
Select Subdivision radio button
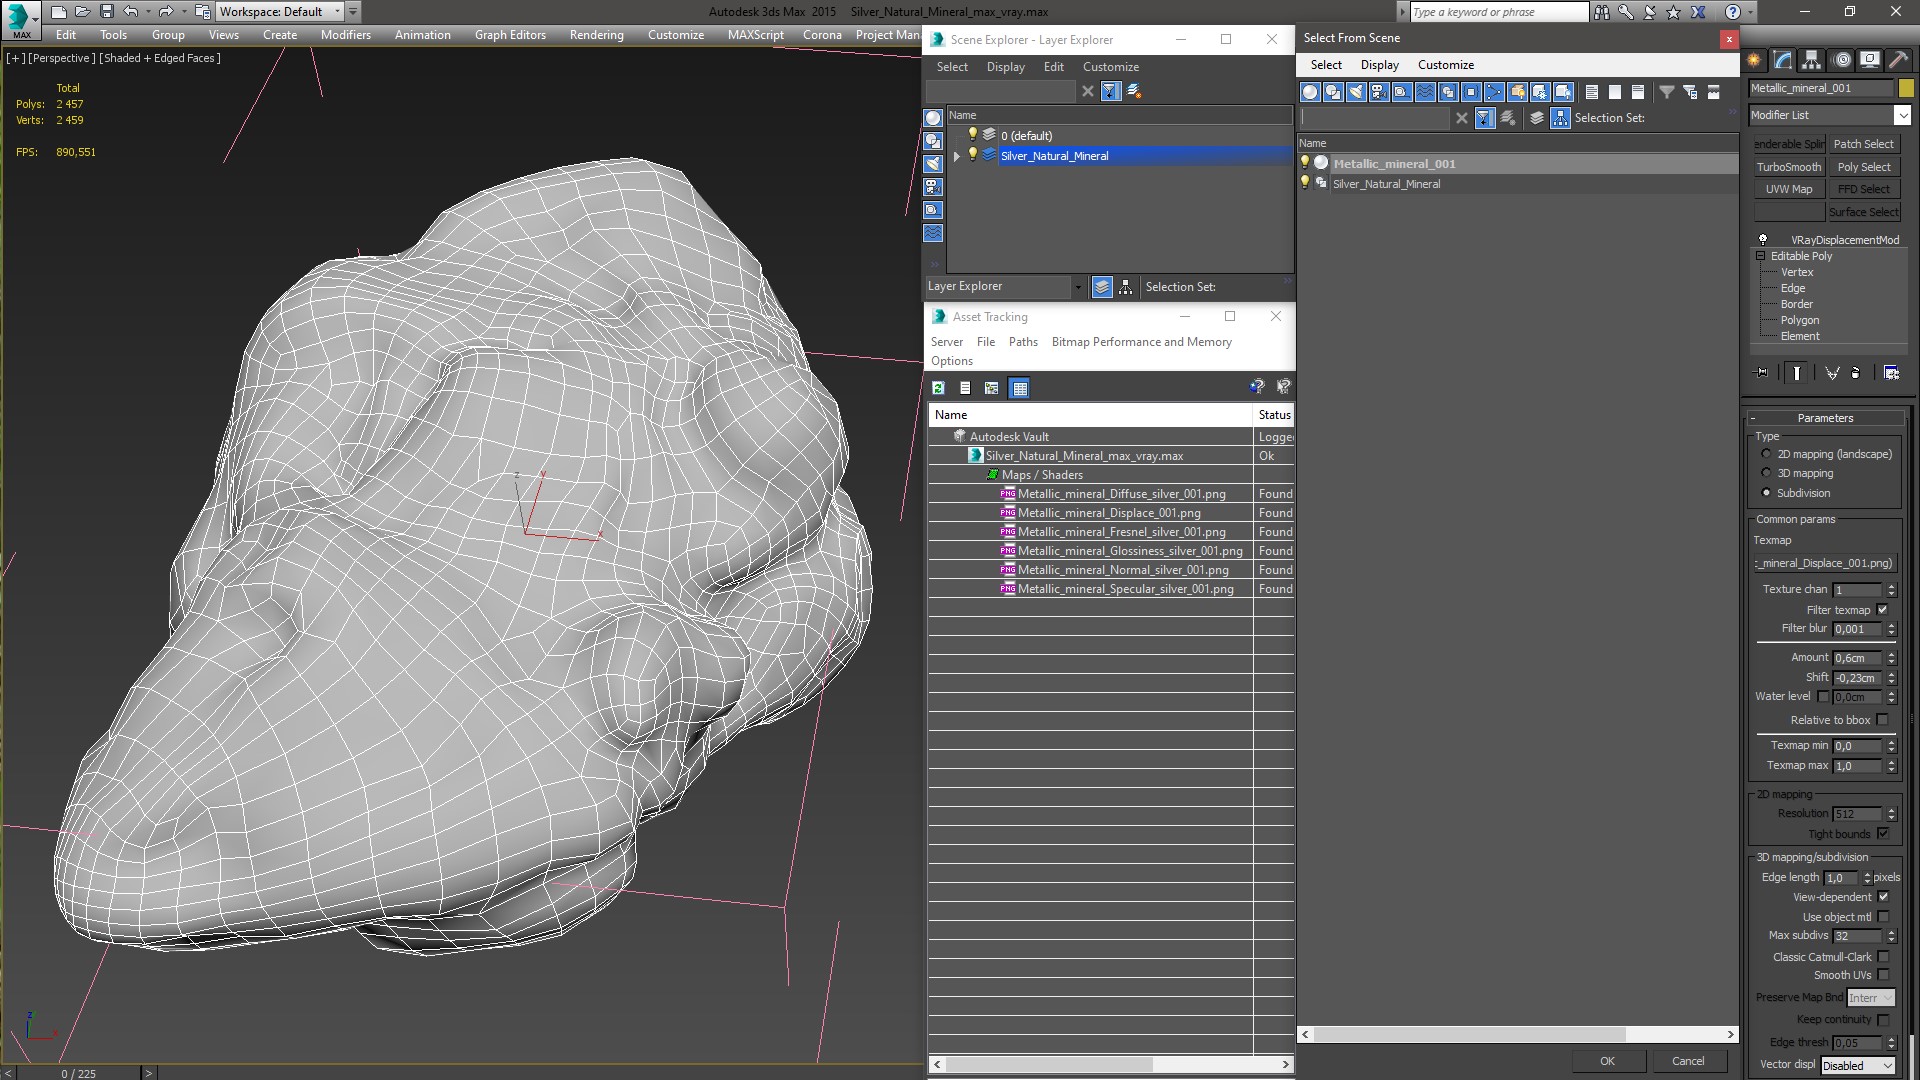click(x=1766, y=493)
